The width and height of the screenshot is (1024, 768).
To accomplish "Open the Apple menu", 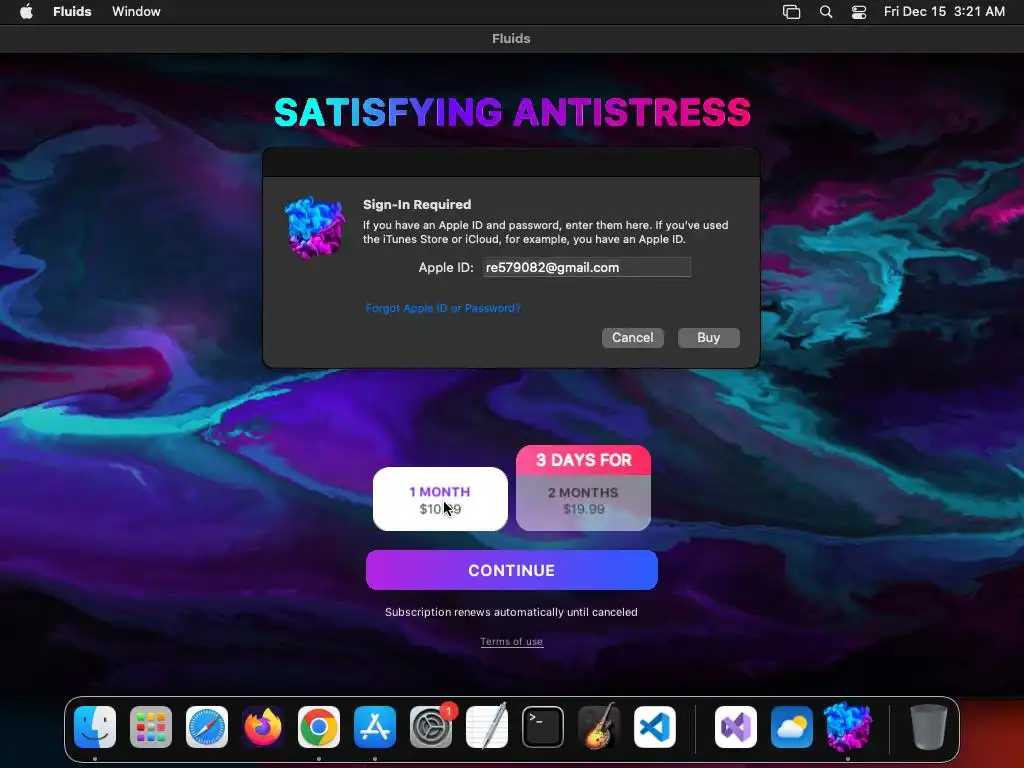I will coord(26,12).
